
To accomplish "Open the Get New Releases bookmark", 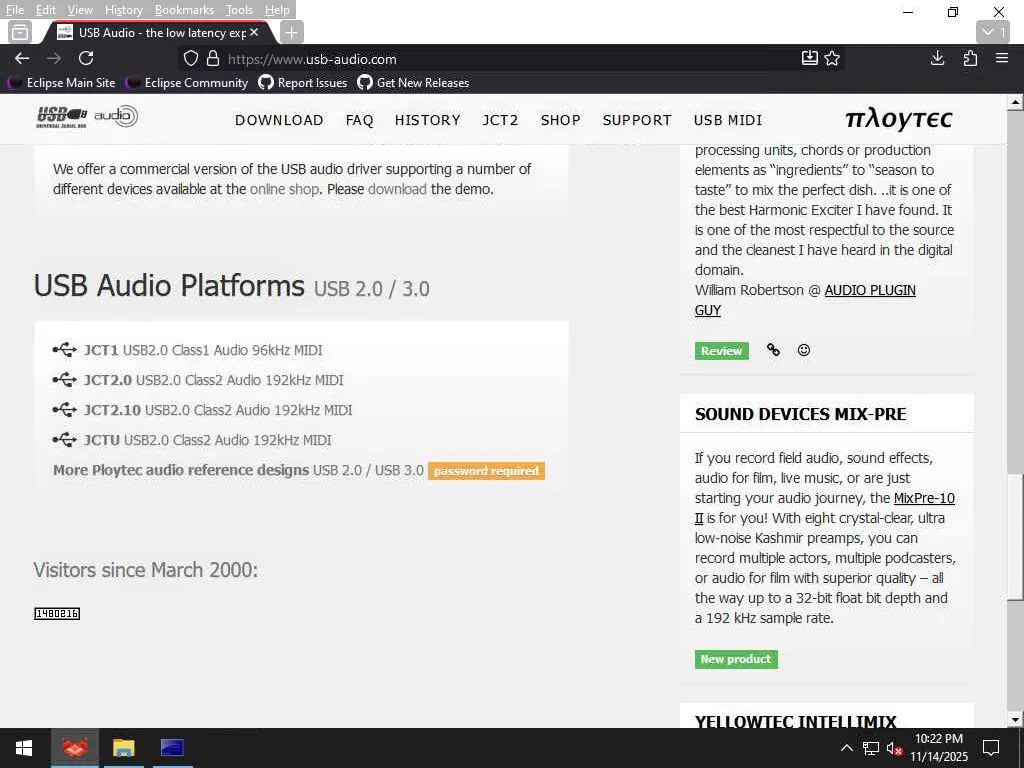I will [x=413, y=83].
